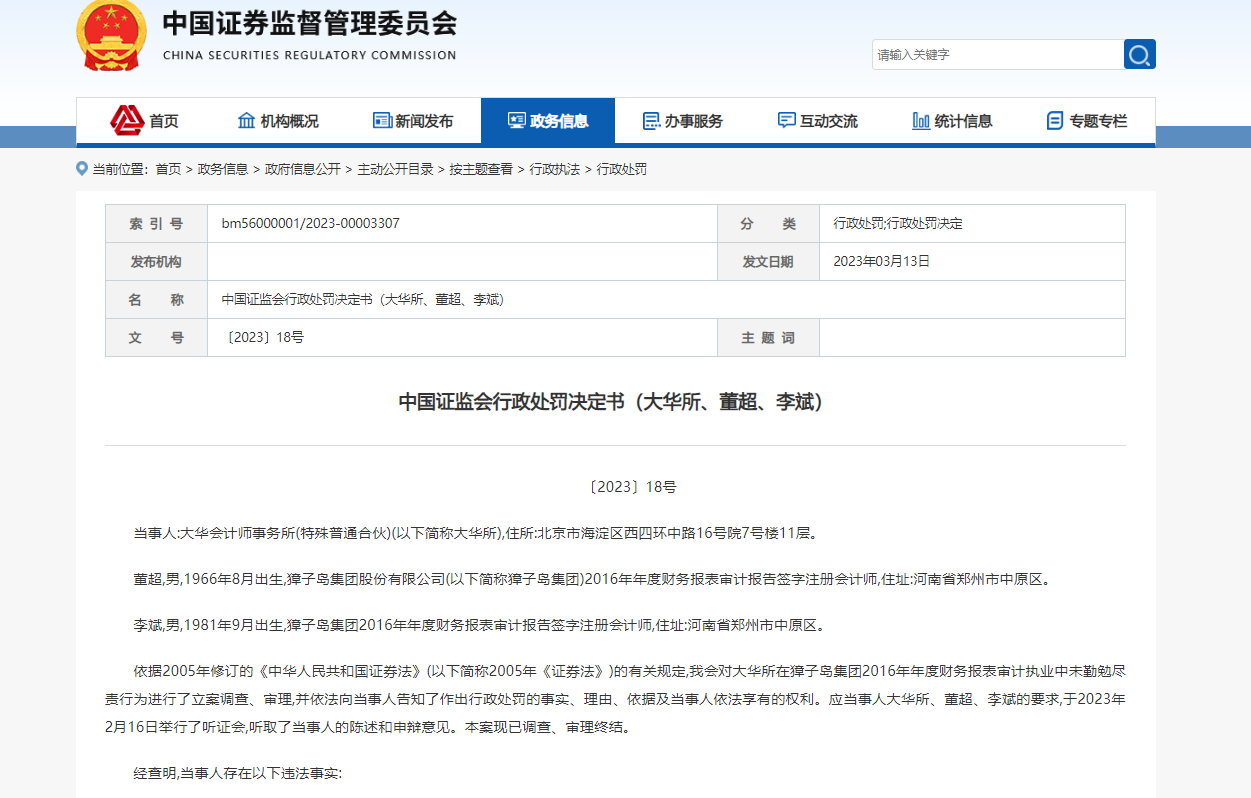Open the 专题专栏 navigation tab

(1087, 121)
